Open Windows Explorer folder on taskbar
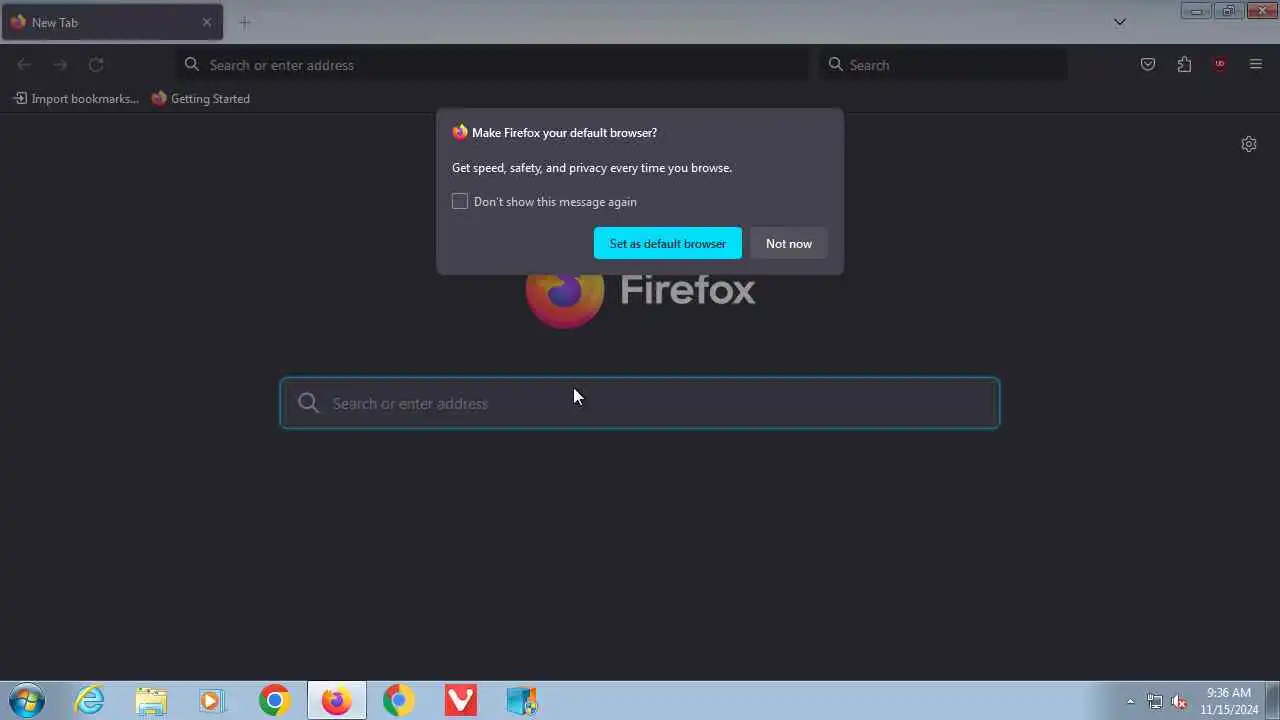 click(x=151, y=700)
